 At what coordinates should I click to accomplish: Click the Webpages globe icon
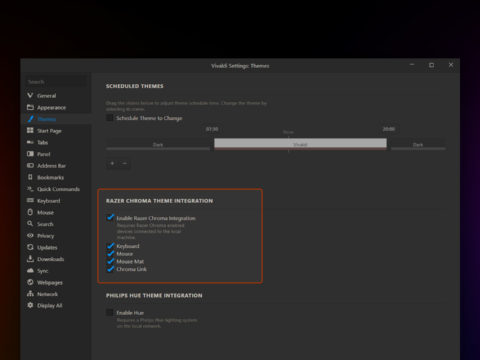tap(30, 282)
